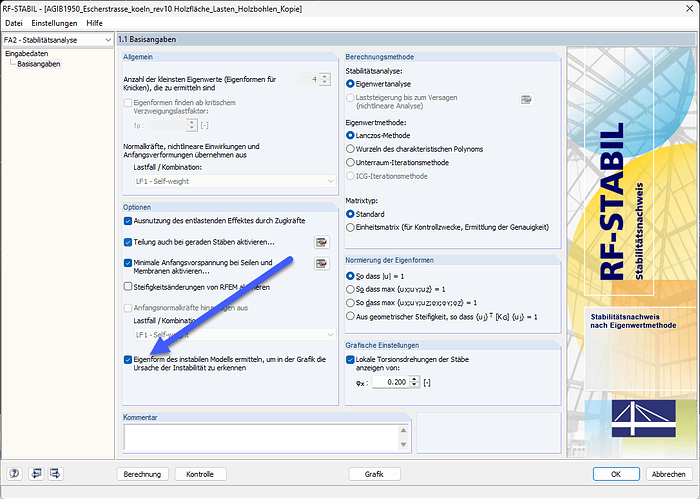
Task: Click the Grafik button
Action: (374, 474)
